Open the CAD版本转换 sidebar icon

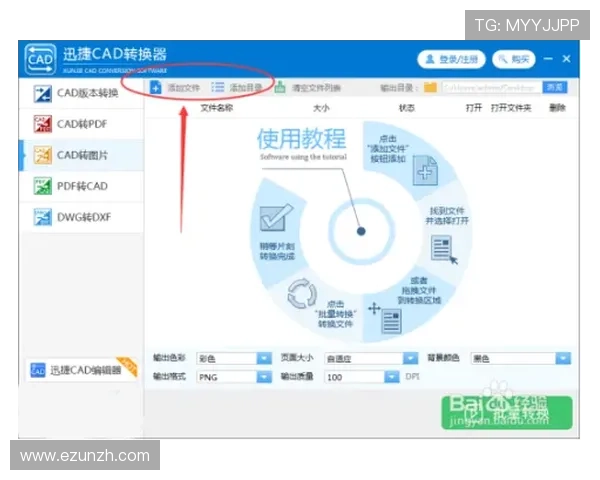[x=42, y=93]
